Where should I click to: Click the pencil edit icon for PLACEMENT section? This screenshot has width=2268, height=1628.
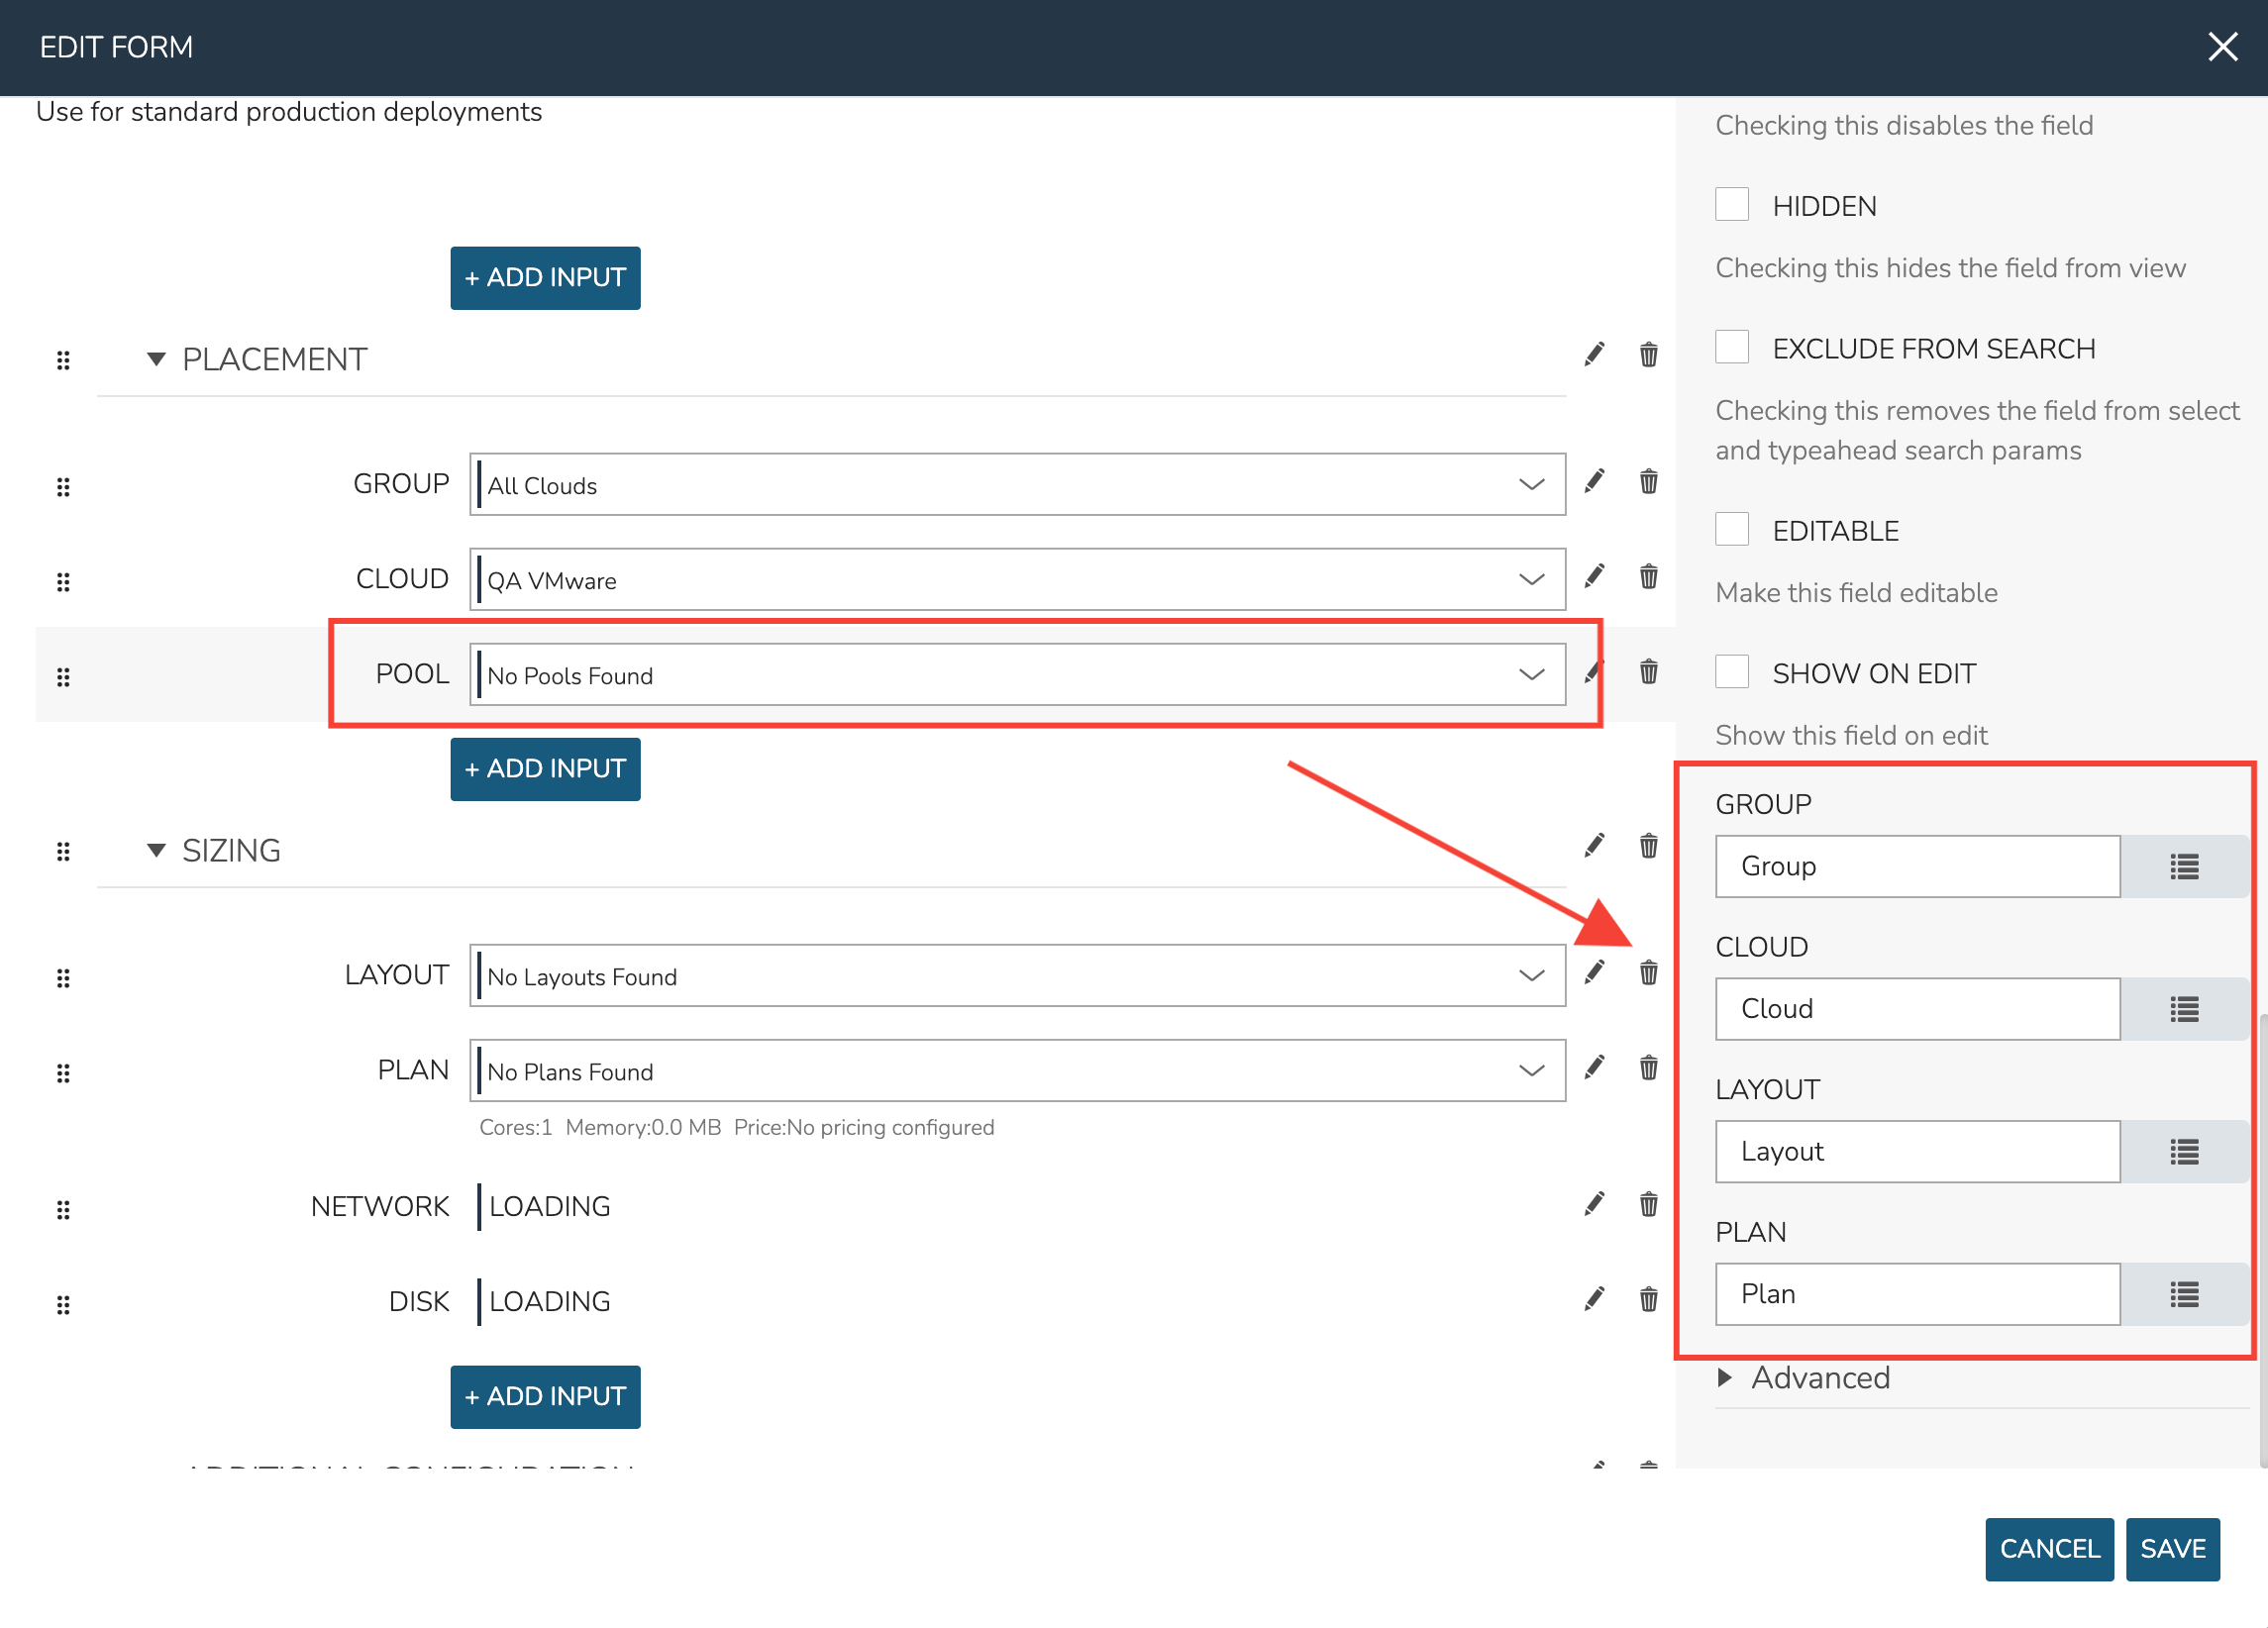click(x=1594, y=355)
